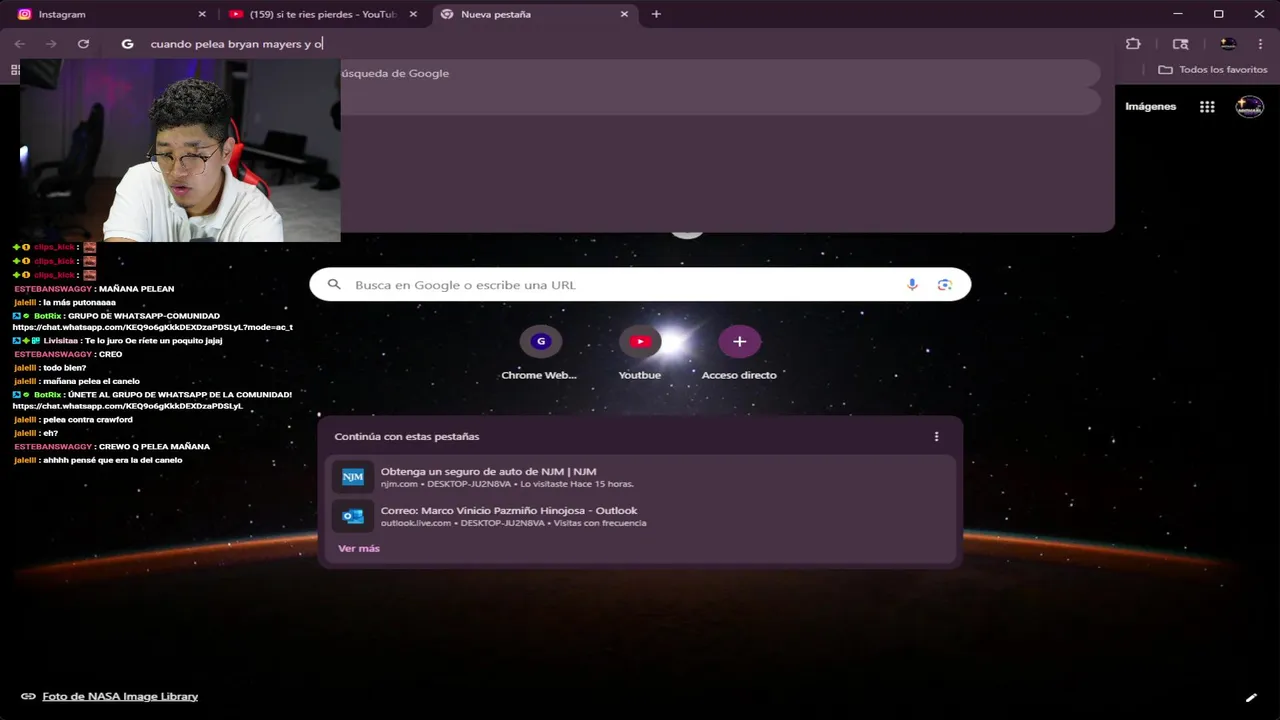Go back with the back arrow

(x=20, y=44)
